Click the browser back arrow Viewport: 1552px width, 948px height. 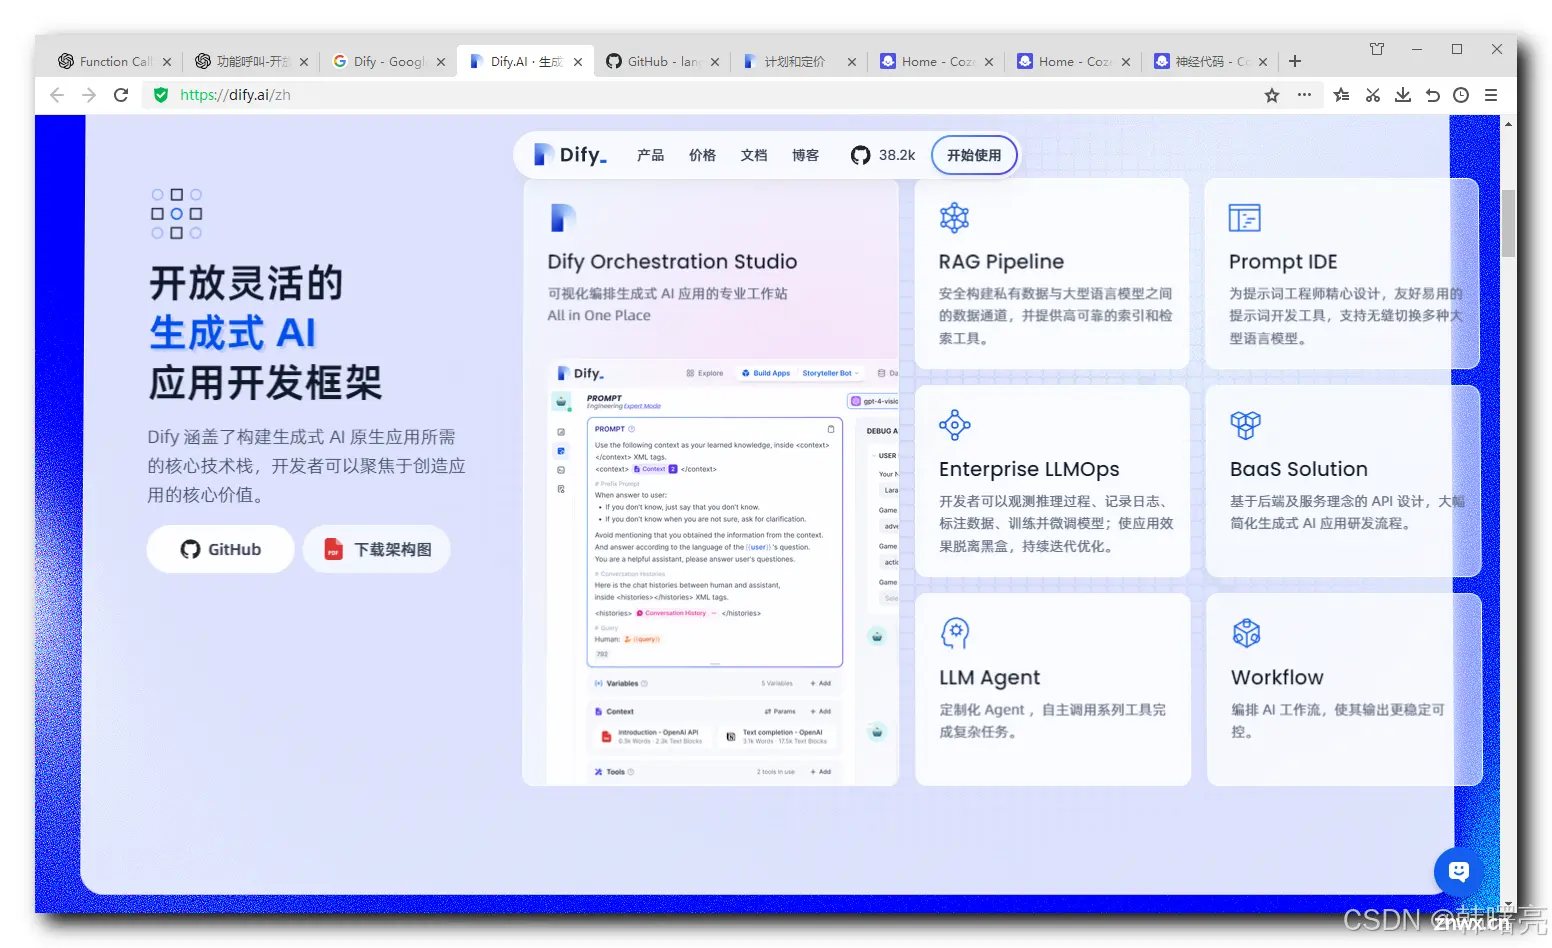[57, 95]
